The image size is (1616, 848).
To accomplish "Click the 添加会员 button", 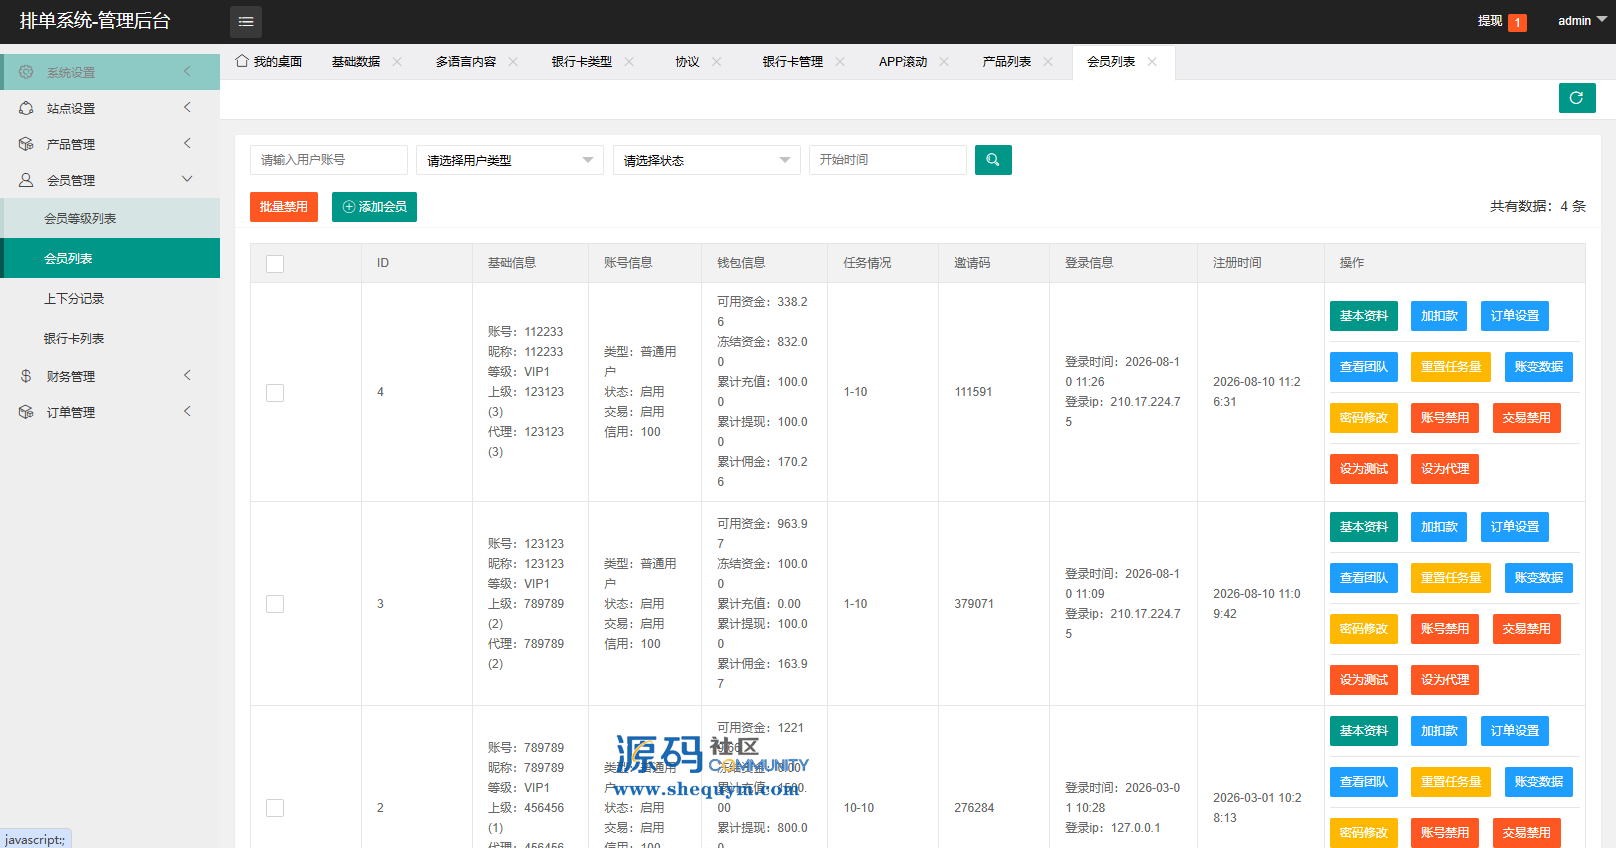I will point(374,207).
